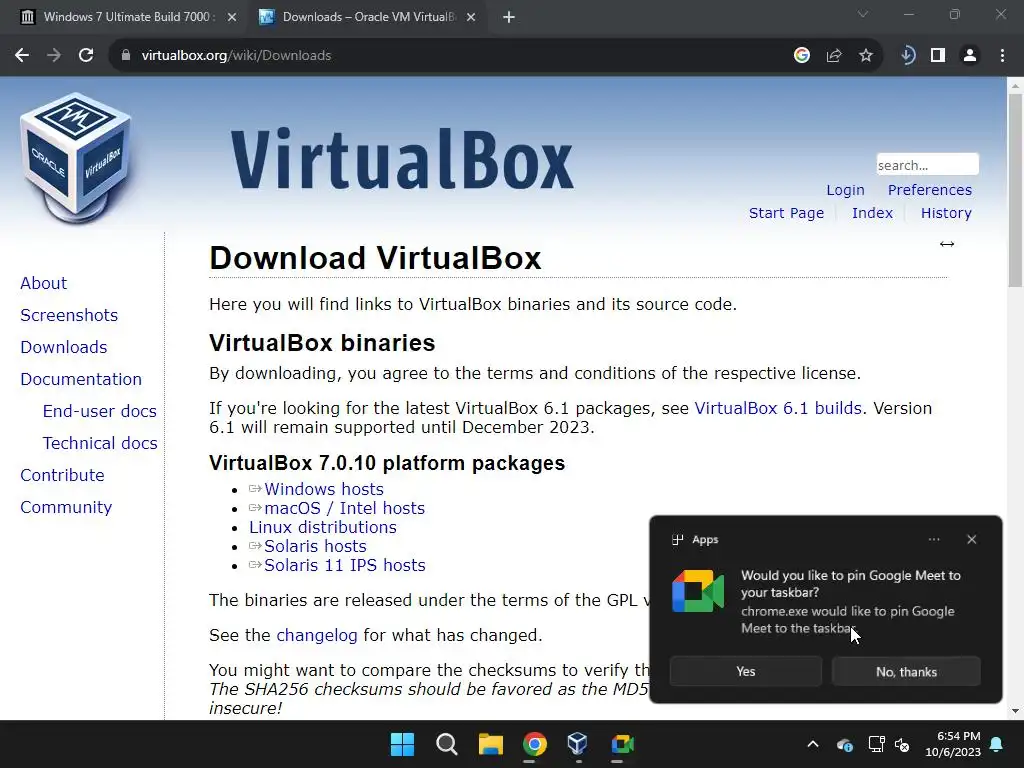Download the Windows hosts package
This screenshot has width=1024, height=768.
(x=324, y=489)
